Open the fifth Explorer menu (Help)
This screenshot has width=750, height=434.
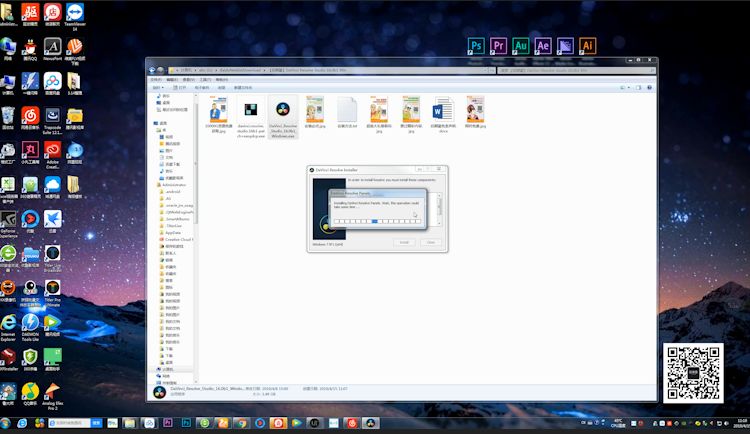pos(221,79)
